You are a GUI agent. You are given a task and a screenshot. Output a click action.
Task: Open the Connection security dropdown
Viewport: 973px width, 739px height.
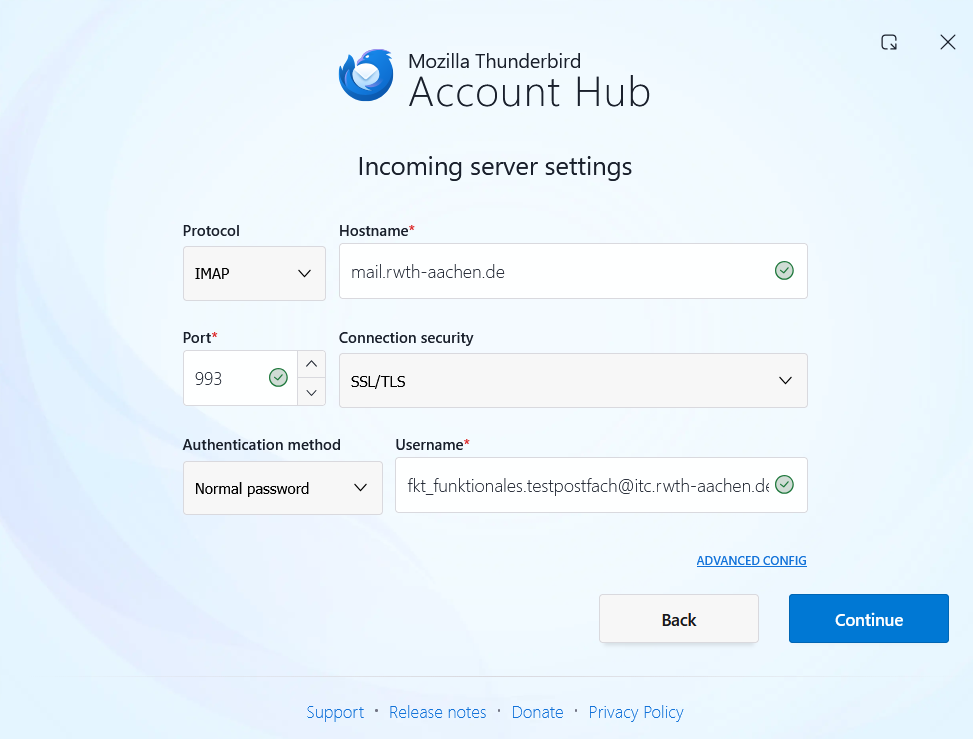(573, 380)
